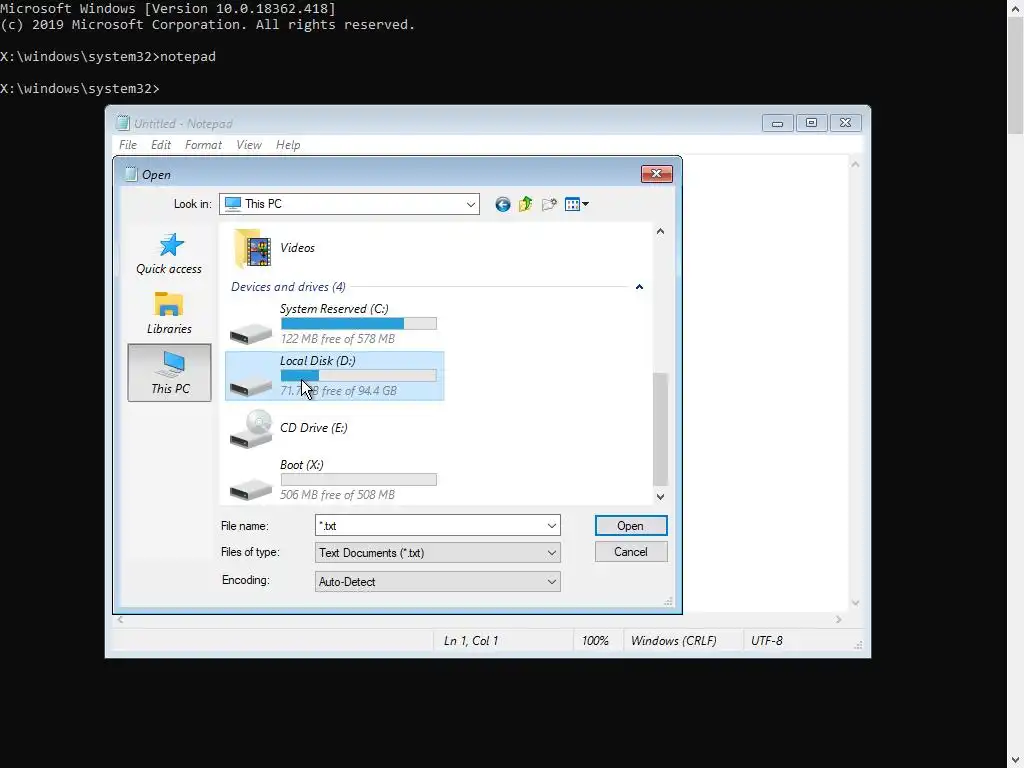This screenshot has height=768, width=1024.
Task: Expand the File name dropdown arrow
Action: point(552,526)
